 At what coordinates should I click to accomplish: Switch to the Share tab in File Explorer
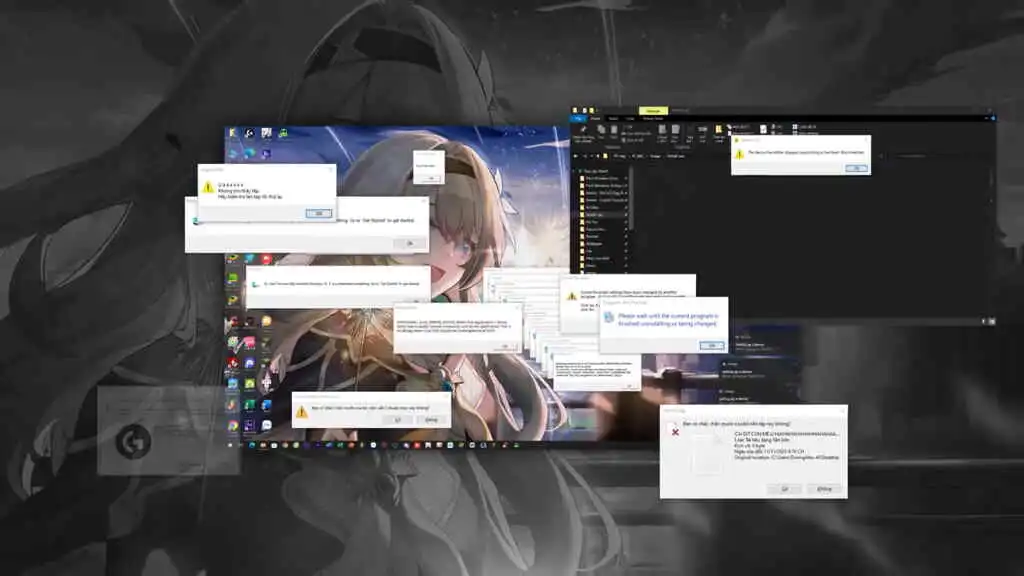coord(613,119)
